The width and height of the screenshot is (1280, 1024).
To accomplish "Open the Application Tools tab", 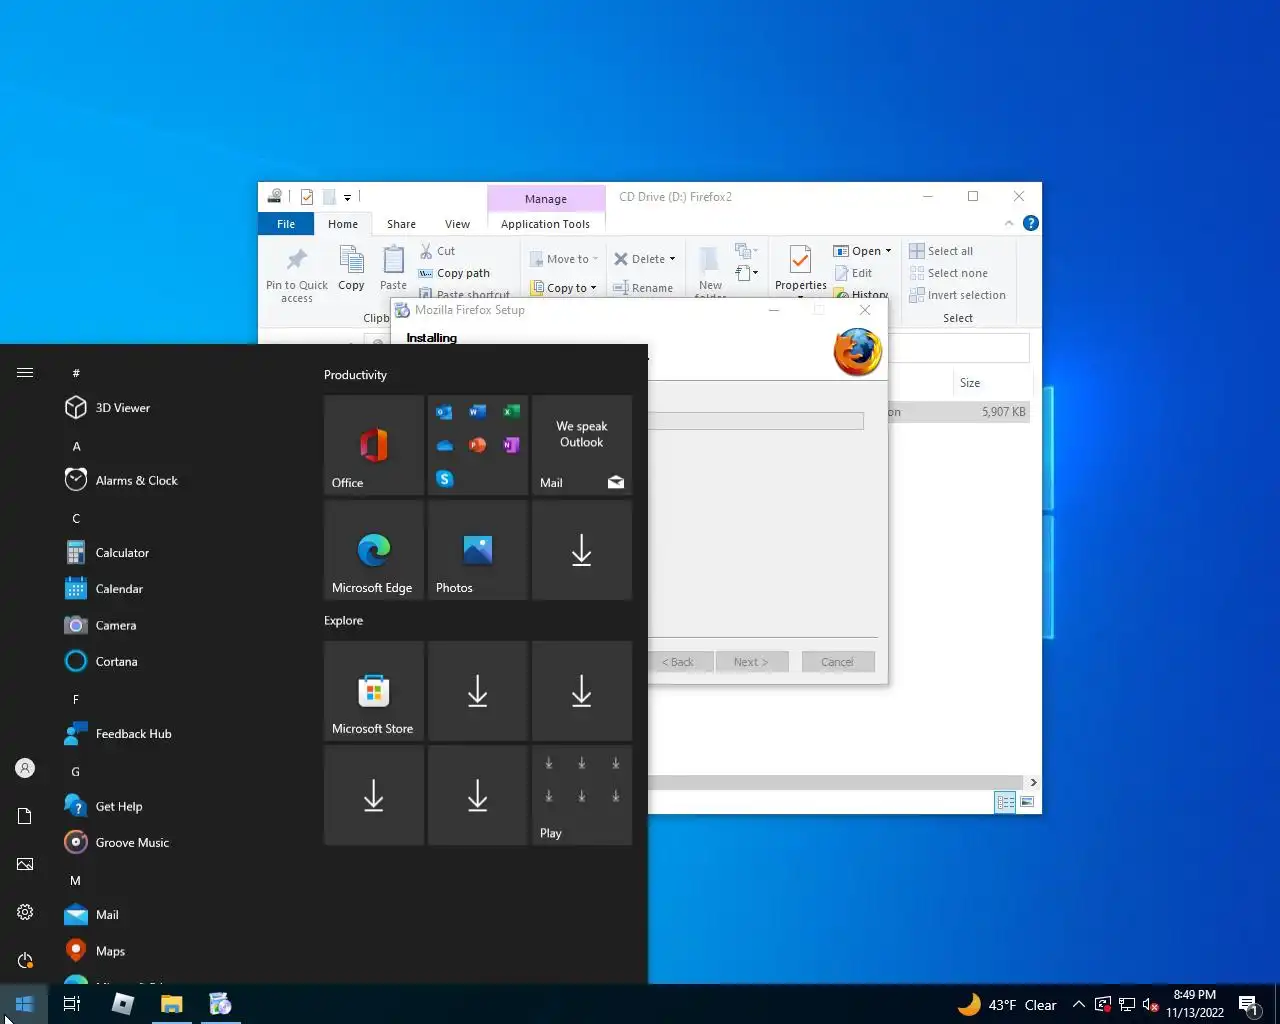I will pyautogui.click(x=545, y=224).
